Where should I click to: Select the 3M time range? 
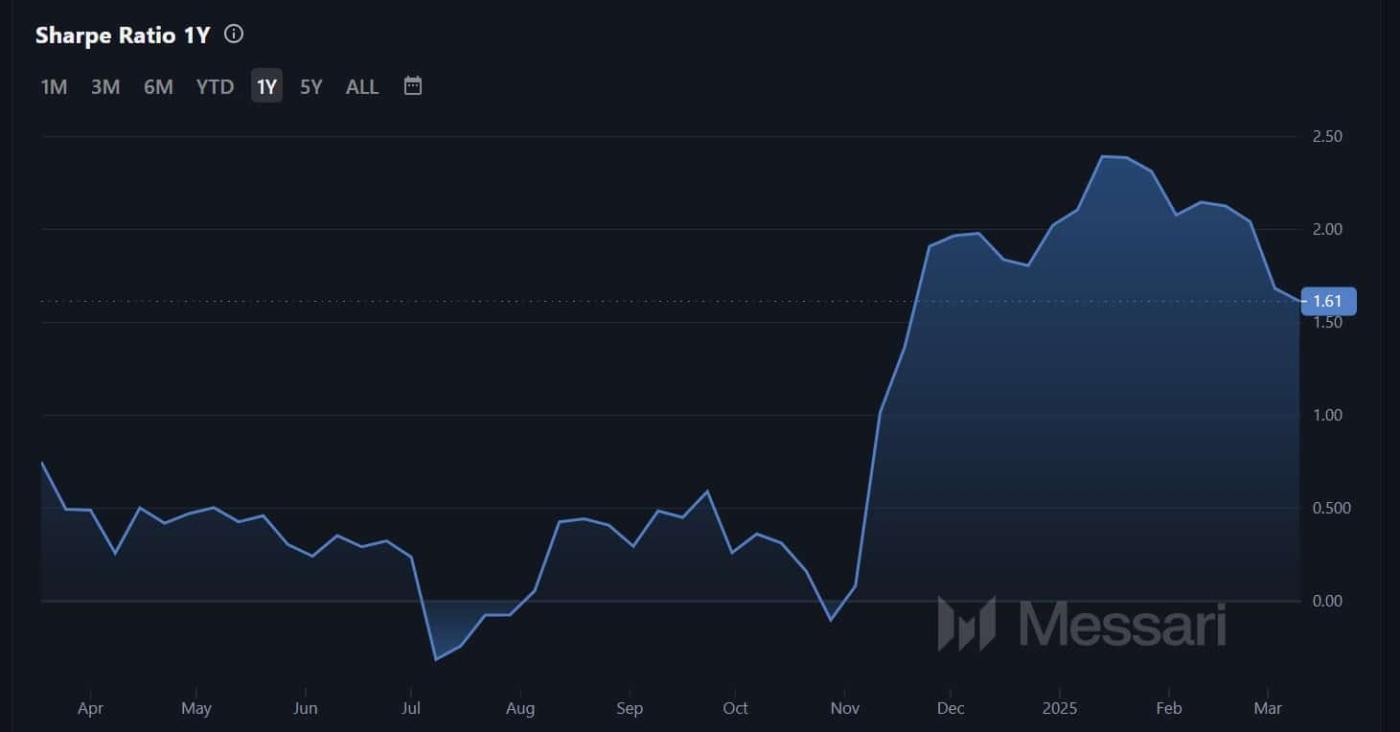105,87
